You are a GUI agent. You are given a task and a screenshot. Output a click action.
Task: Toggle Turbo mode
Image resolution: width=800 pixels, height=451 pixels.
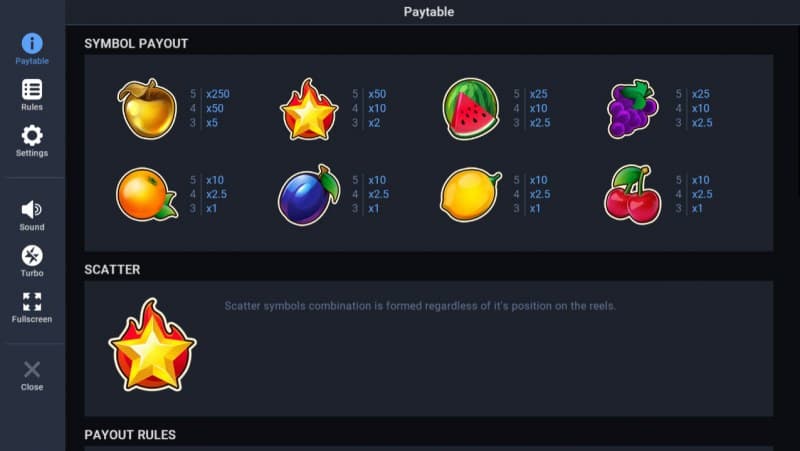[x=32, y=260]
